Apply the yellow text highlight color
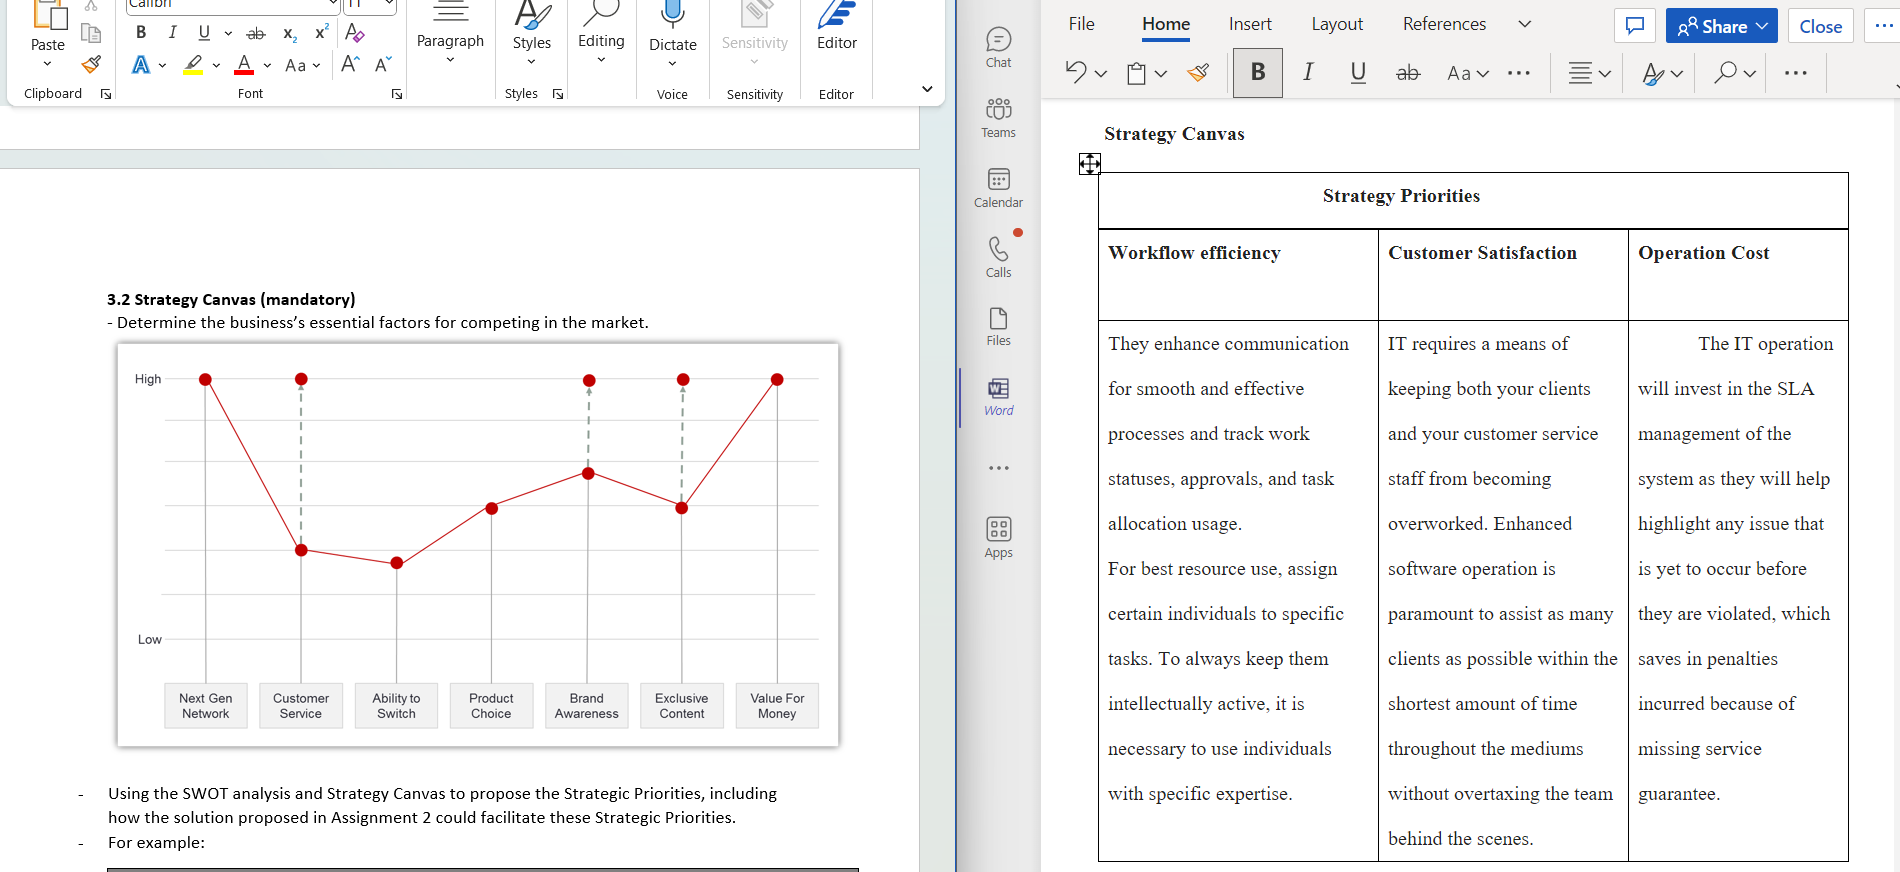 pos(193,65)
